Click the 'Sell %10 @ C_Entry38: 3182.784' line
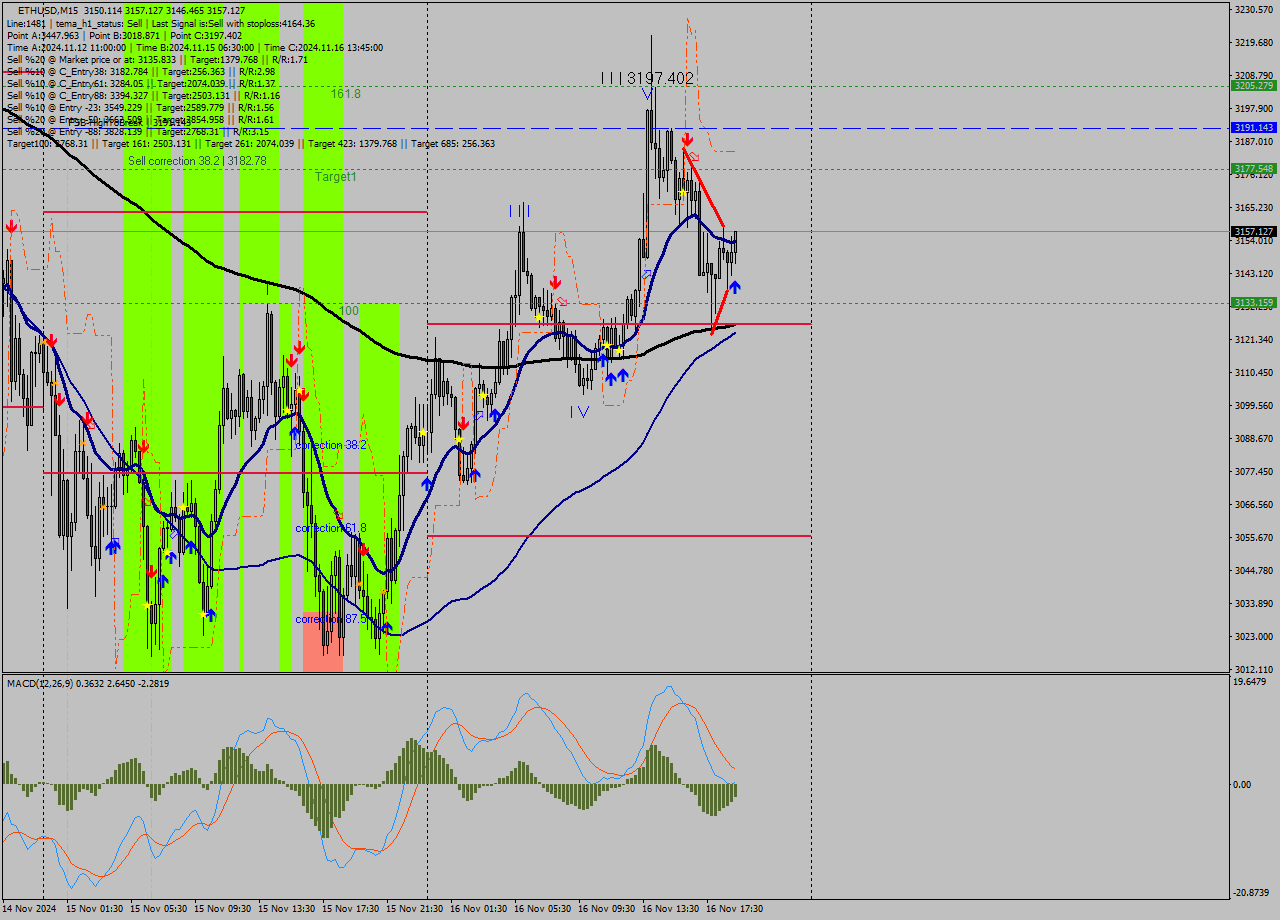 pos(141,71)
